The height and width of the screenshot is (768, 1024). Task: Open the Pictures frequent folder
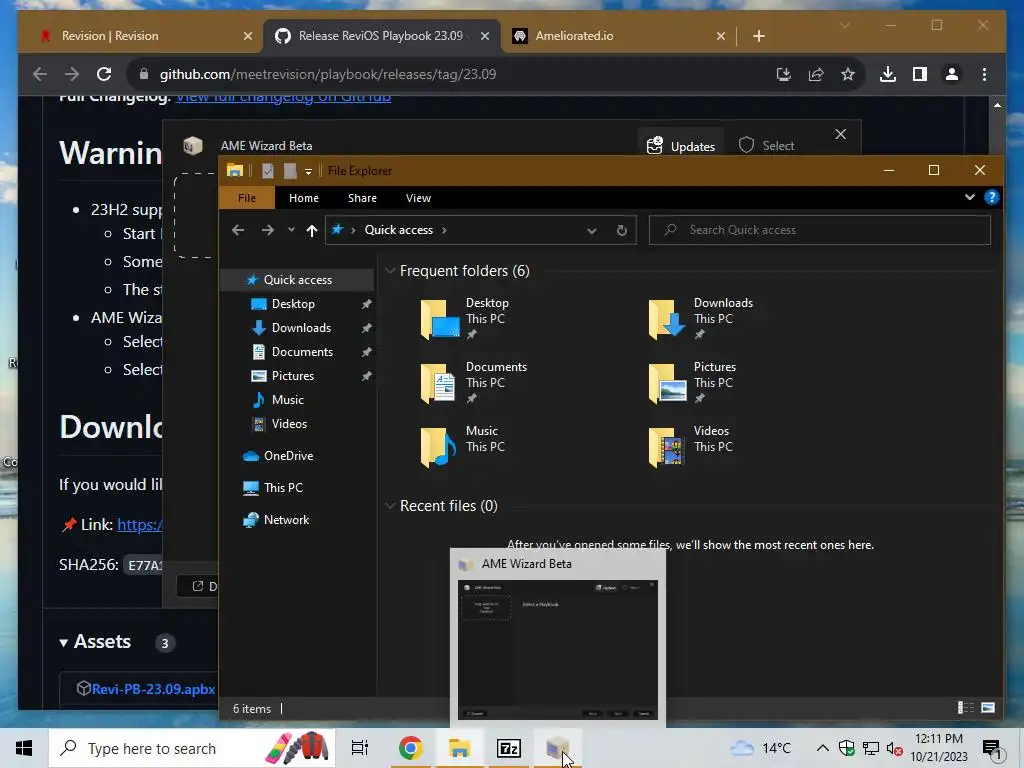[692, 383]
